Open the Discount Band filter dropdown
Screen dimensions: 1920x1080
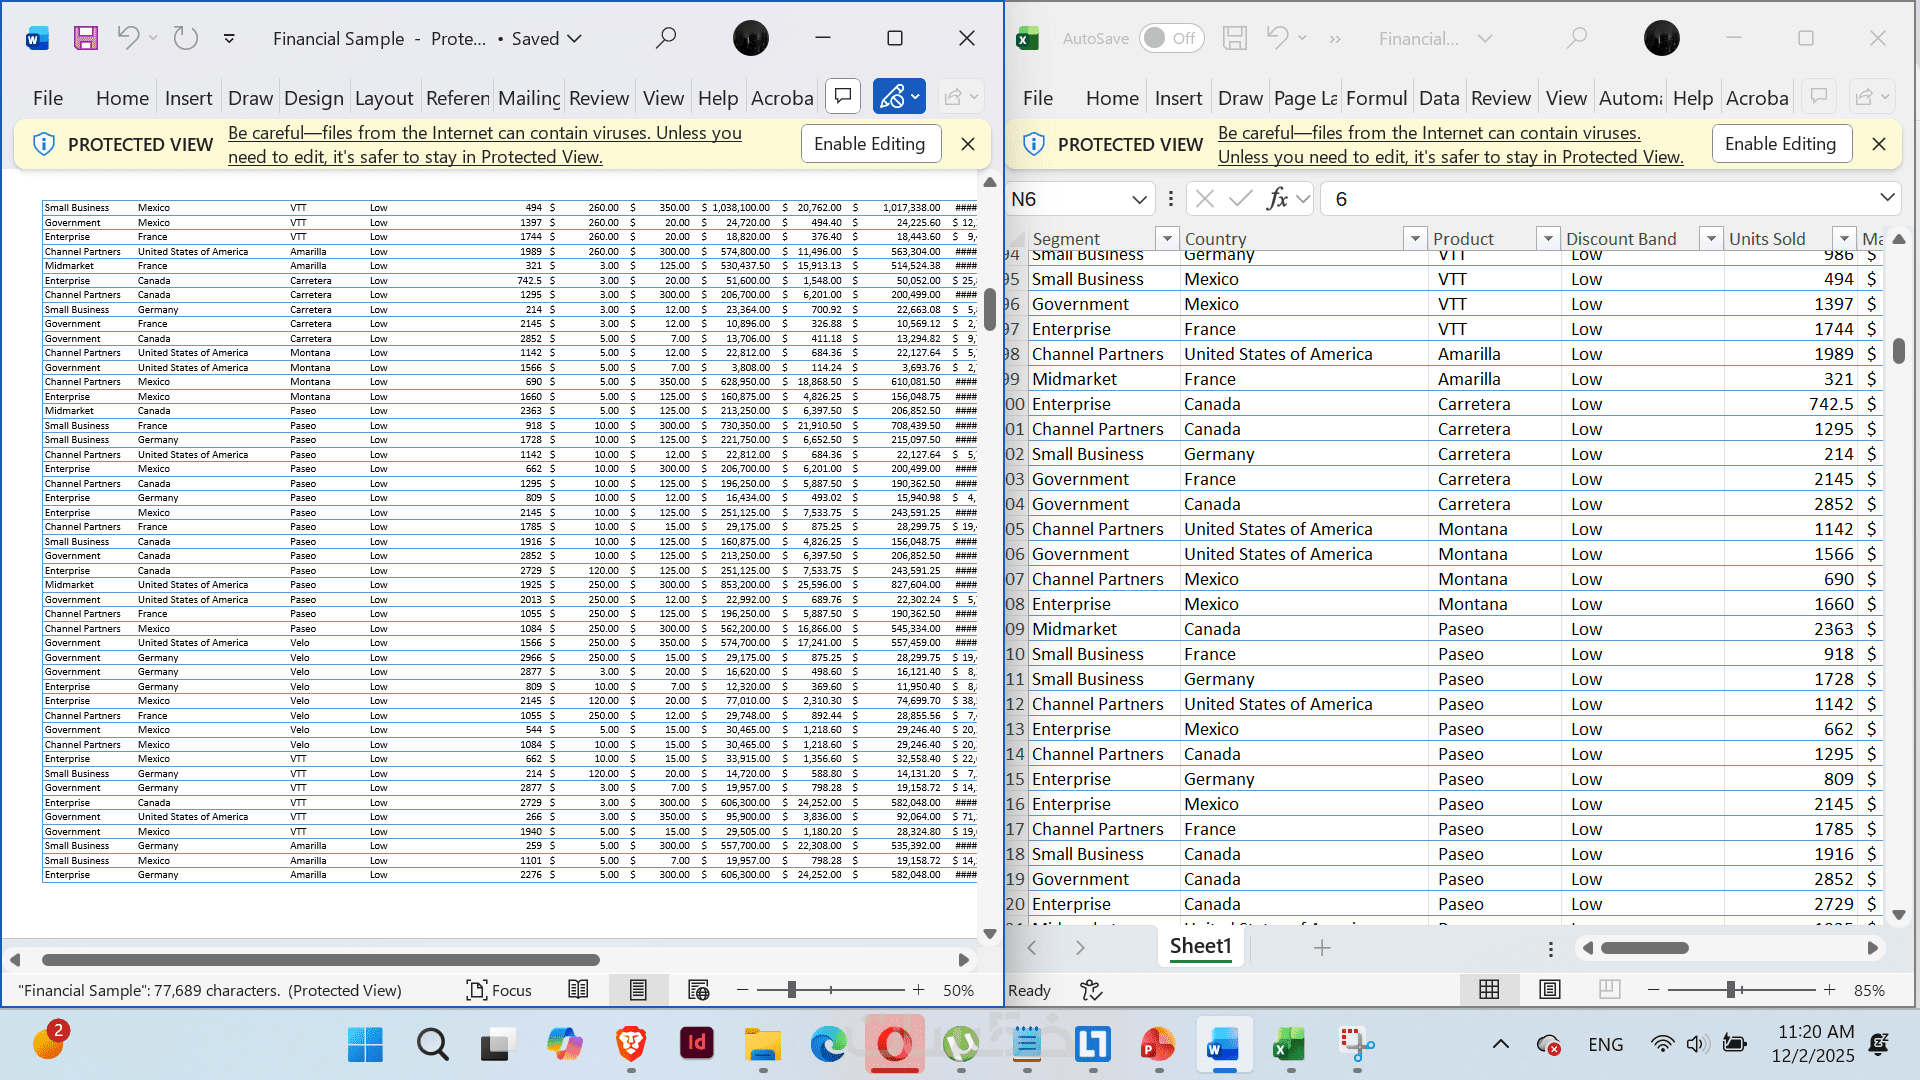(x=1711, y=238)
